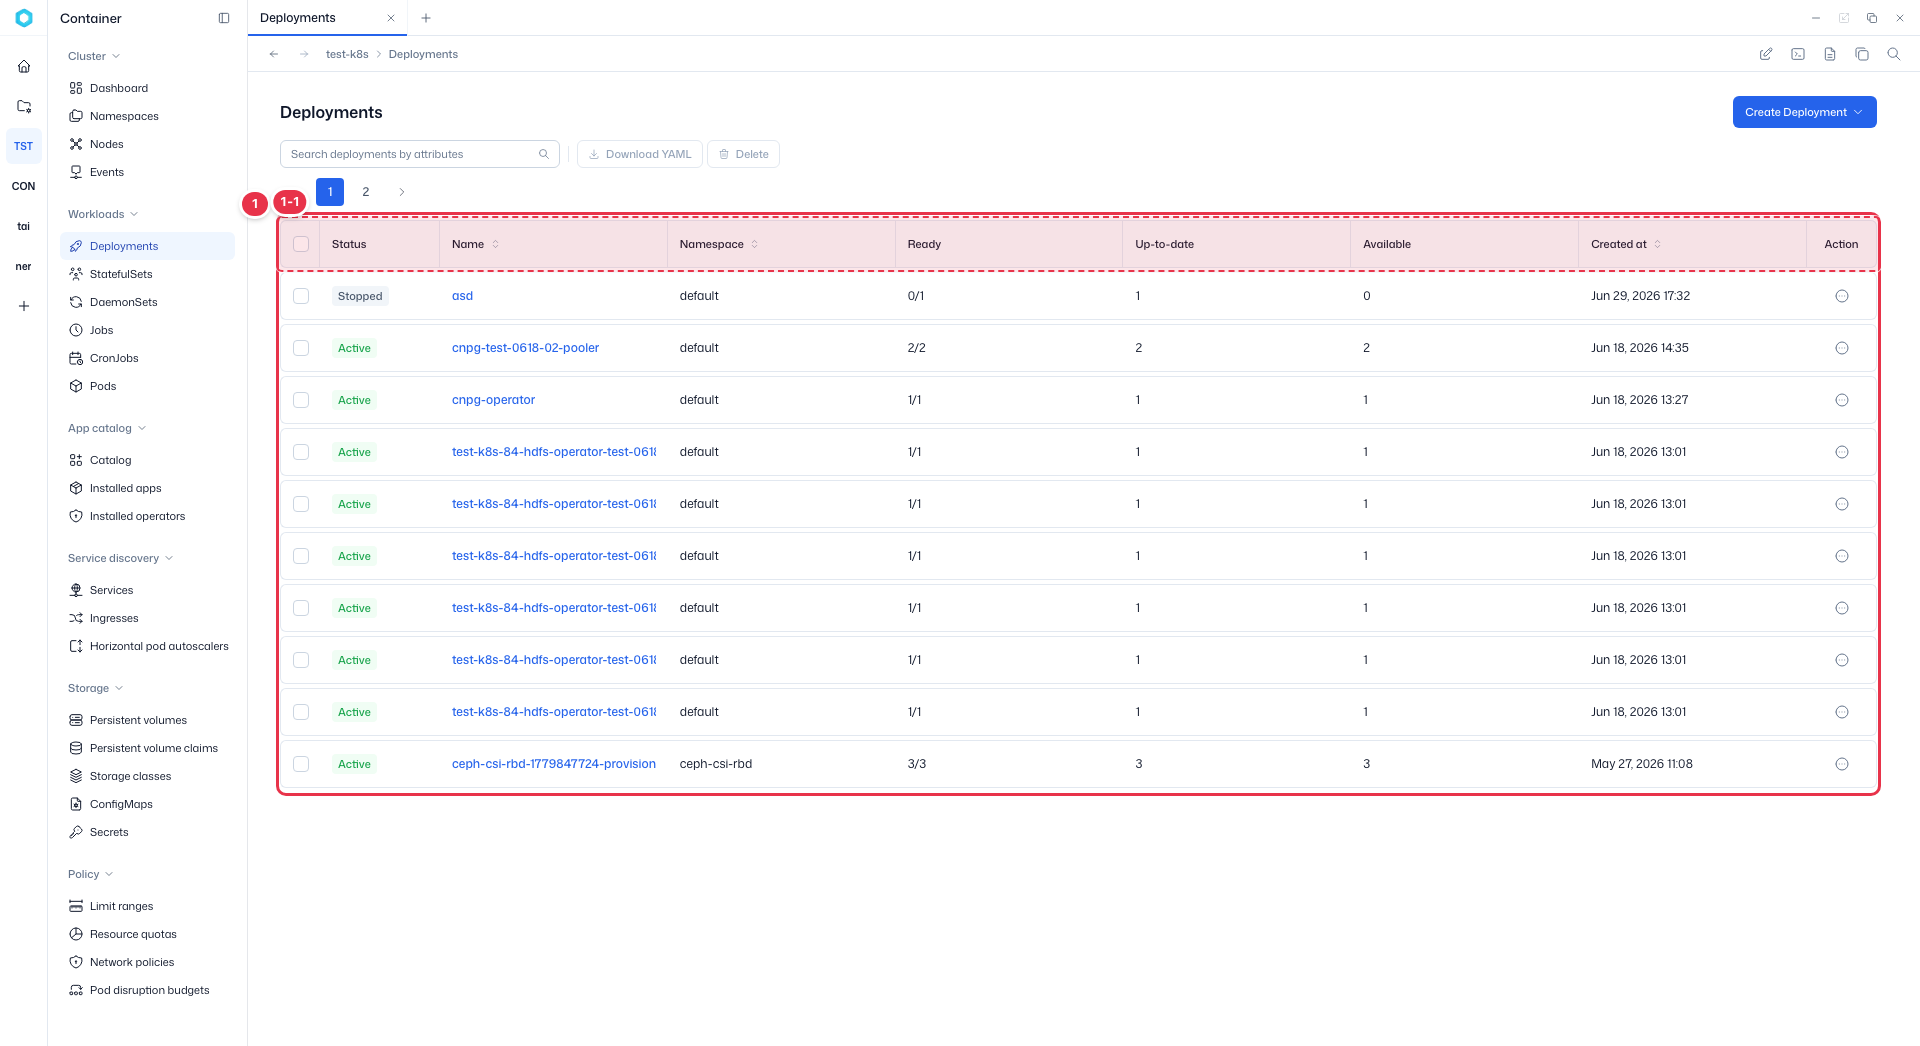1920x1046 pixels.
Task: Collapse the Storage sidebar section
Action: point(95,688)
